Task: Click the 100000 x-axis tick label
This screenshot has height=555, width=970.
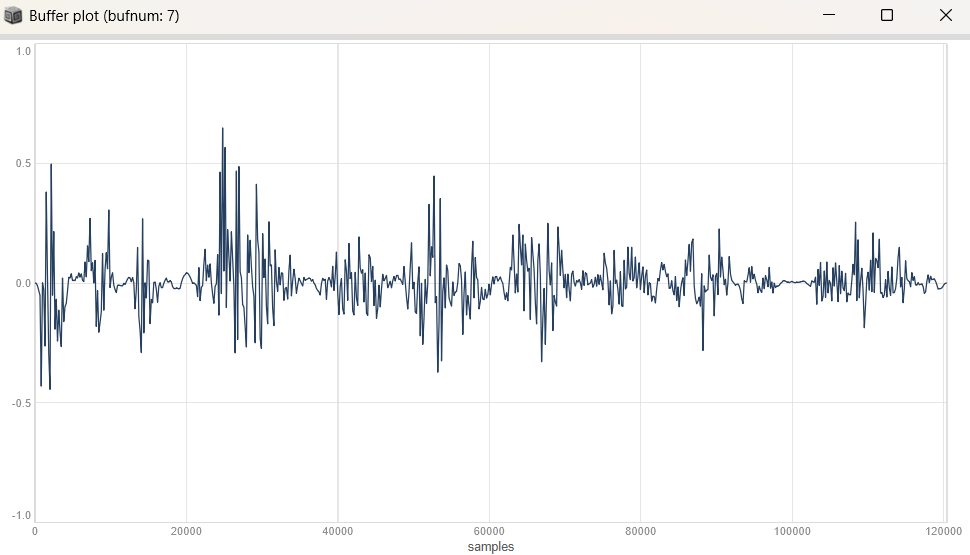Action: tap(792, 531)
